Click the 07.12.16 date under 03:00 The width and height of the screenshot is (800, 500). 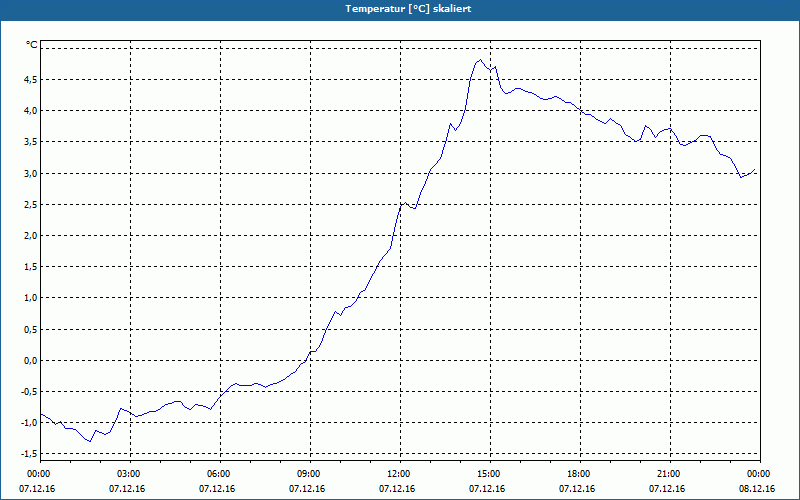pos(127,489)
